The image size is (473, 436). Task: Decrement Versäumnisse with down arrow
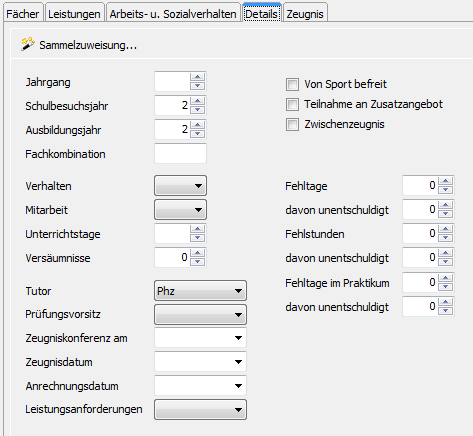[197, 262]
